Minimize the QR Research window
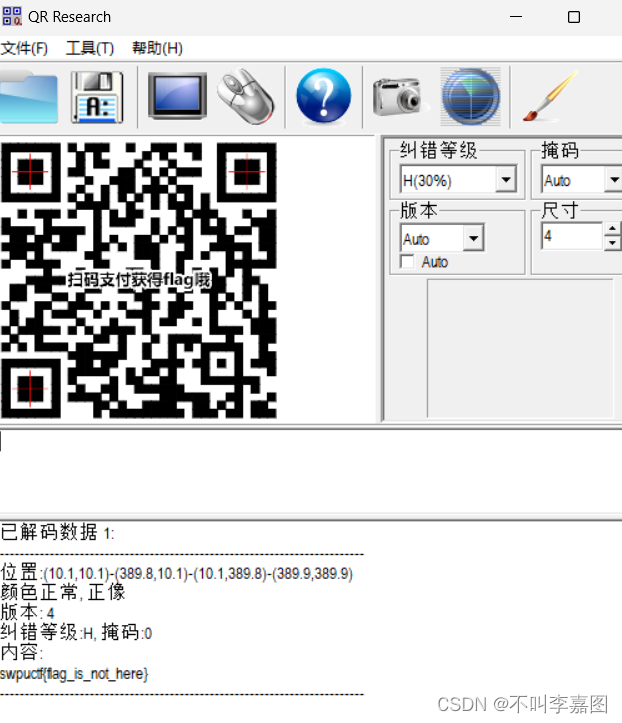This screenshot has height=723, width=622. pos(516,17)
